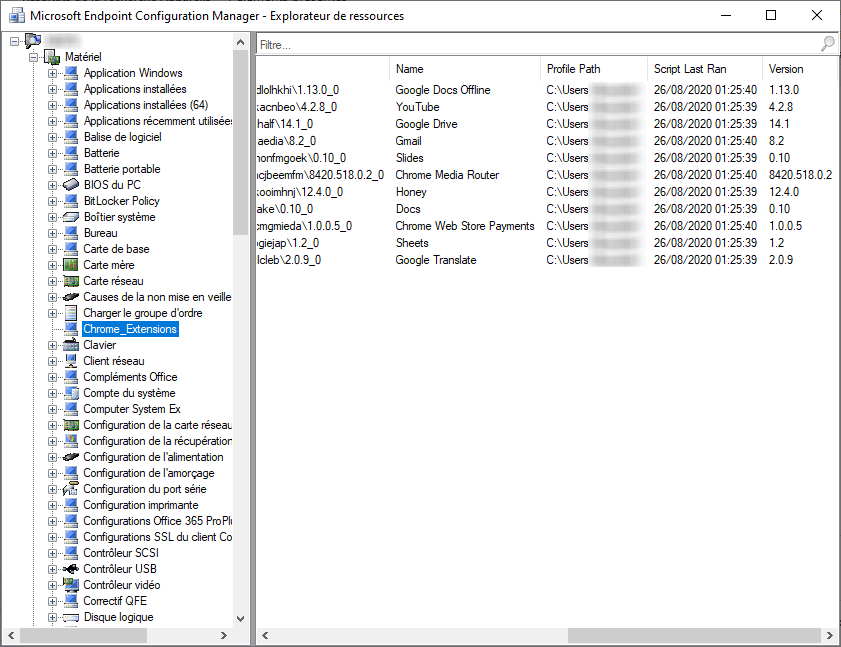Select the Google Drive row
Screen dimensions: 841x647
click(546, 124)
